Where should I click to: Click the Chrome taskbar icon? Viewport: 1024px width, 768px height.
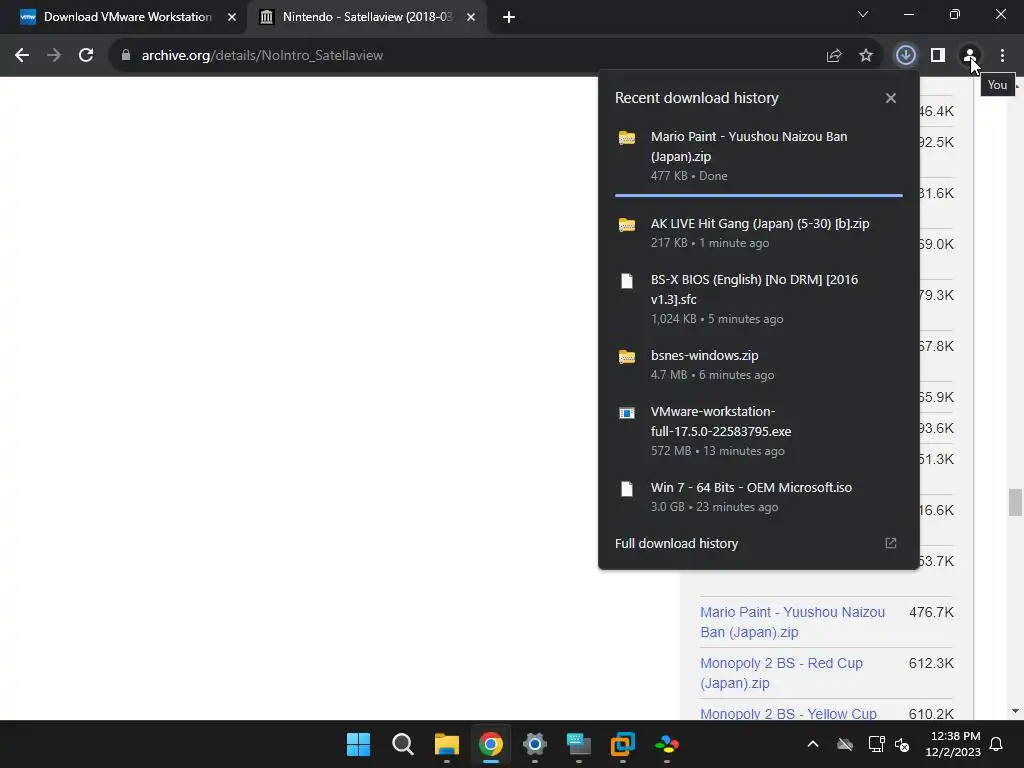coord(490,744)
